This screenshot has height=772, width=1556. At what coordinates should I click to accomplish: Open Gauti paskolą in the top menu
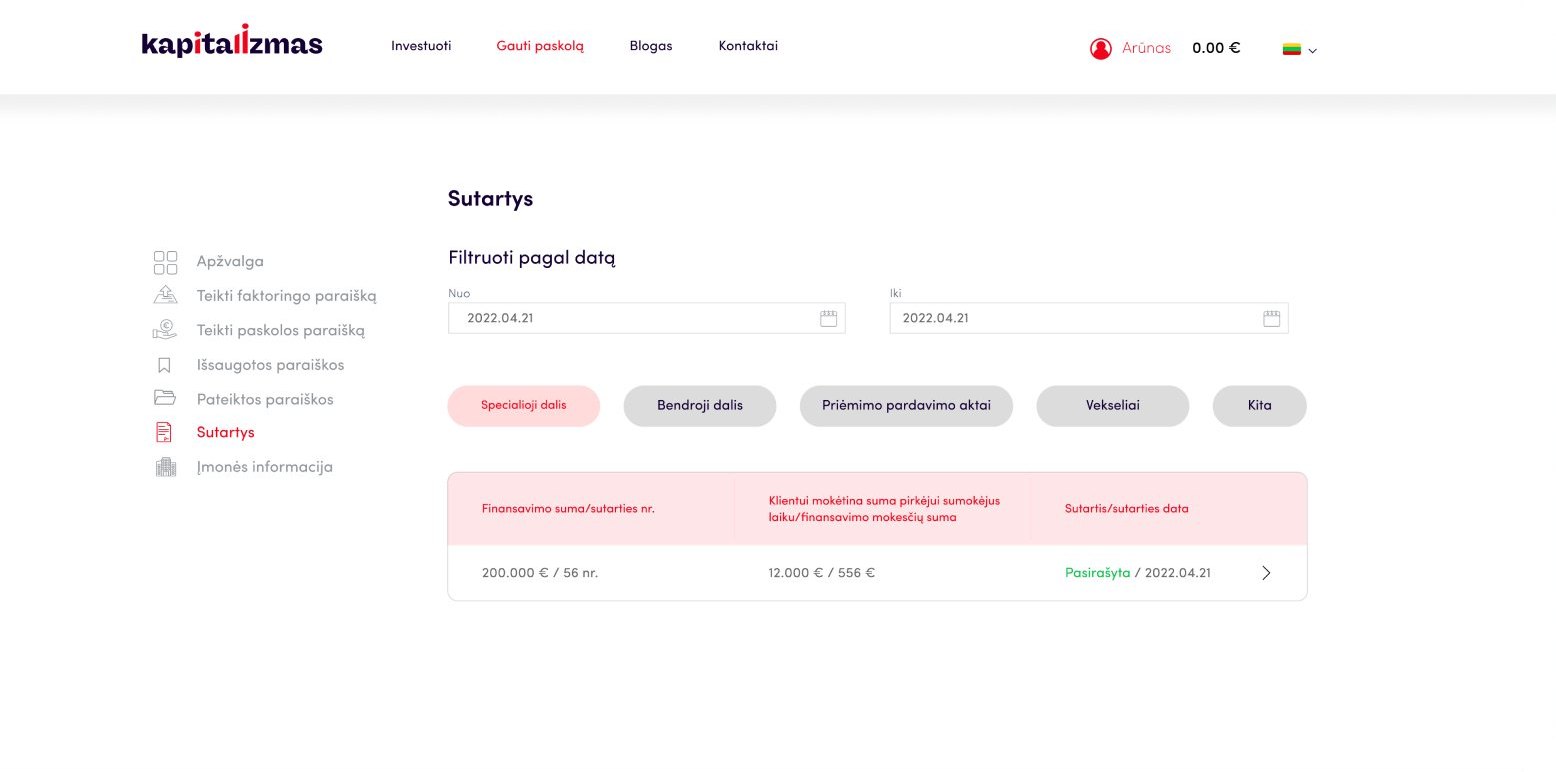540,46
